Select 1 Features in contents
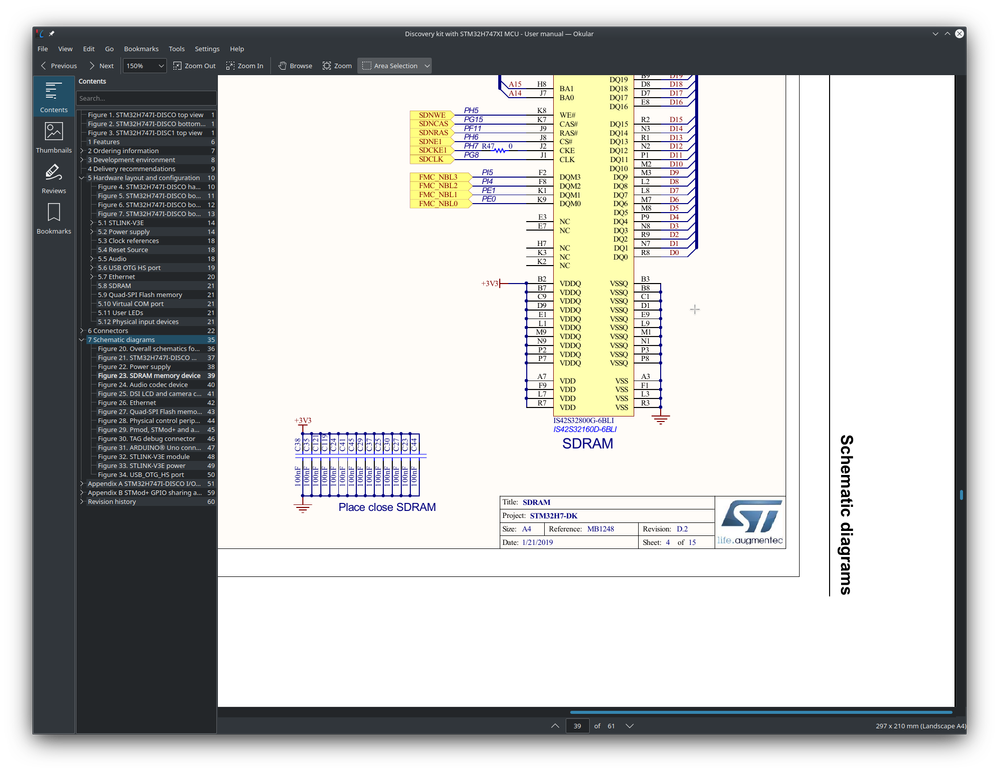Viewport: 999px width, 773px height. [x=146, y=142]
